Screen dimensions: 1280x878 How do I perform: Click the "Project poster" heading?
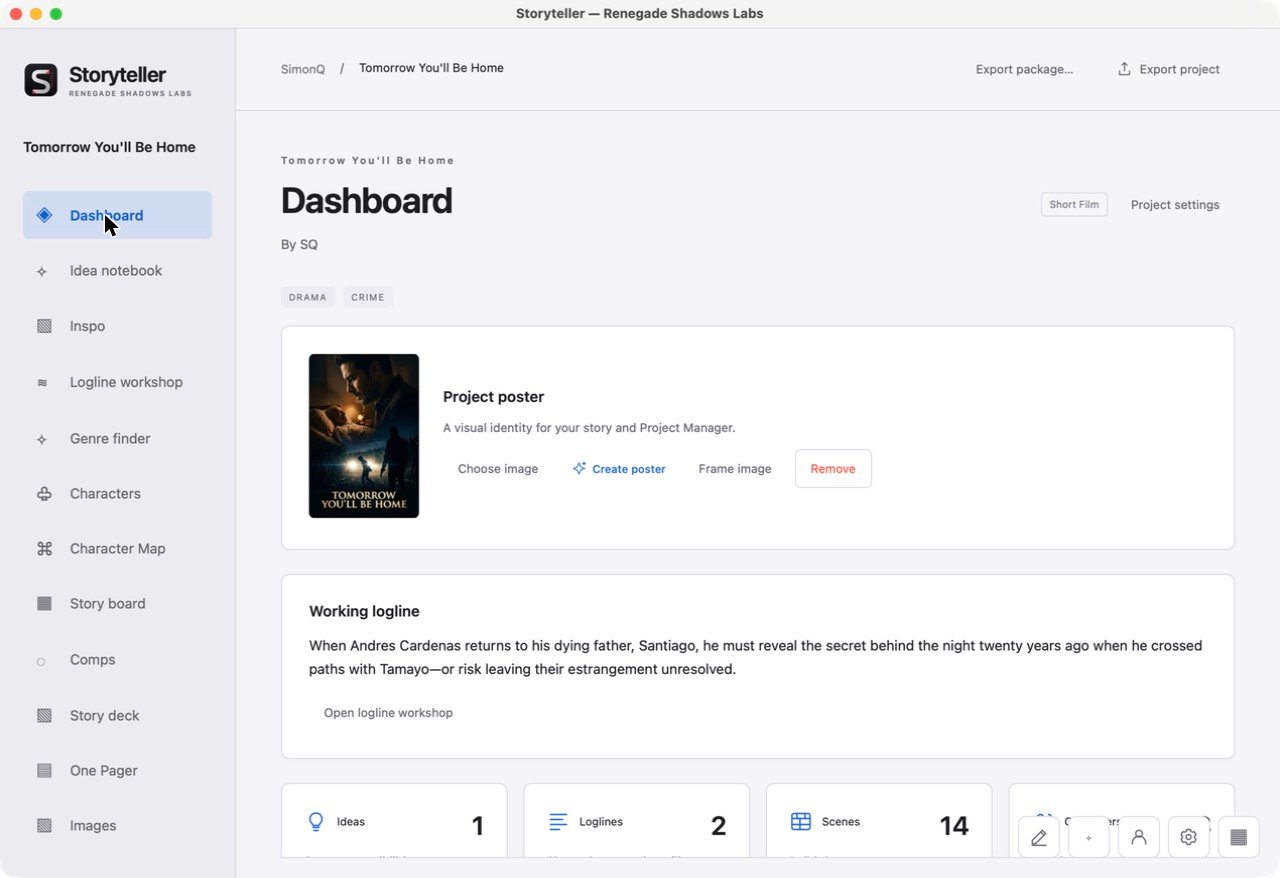[x=493, y=397]
